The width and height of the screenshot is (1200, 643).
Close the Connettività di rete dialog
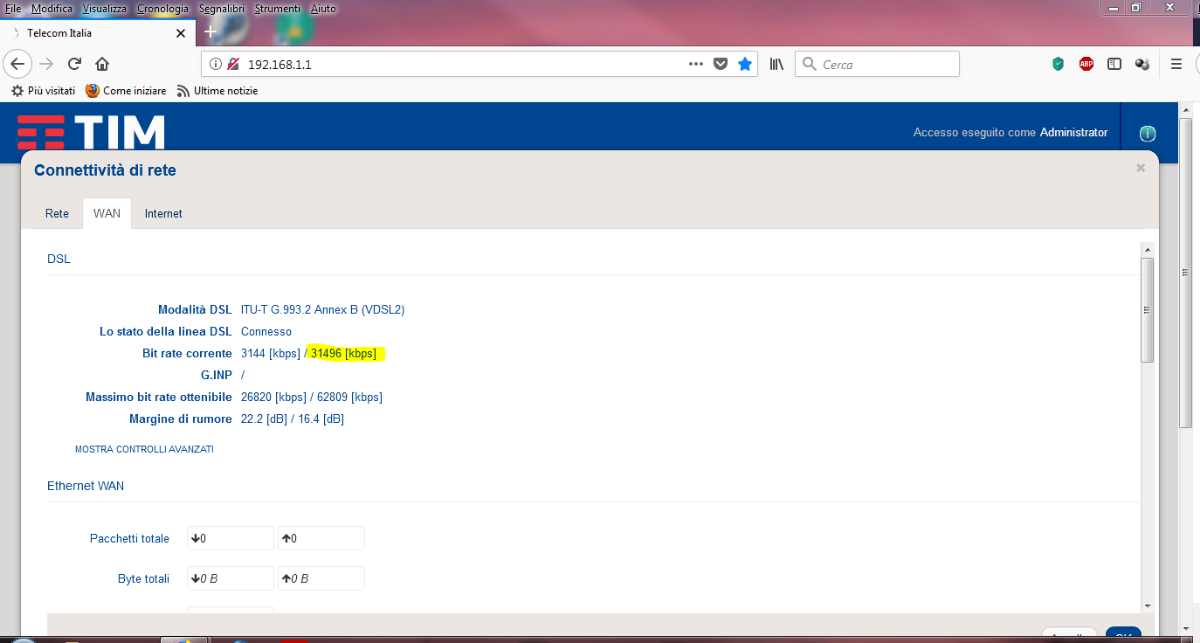click(1140, 168)
